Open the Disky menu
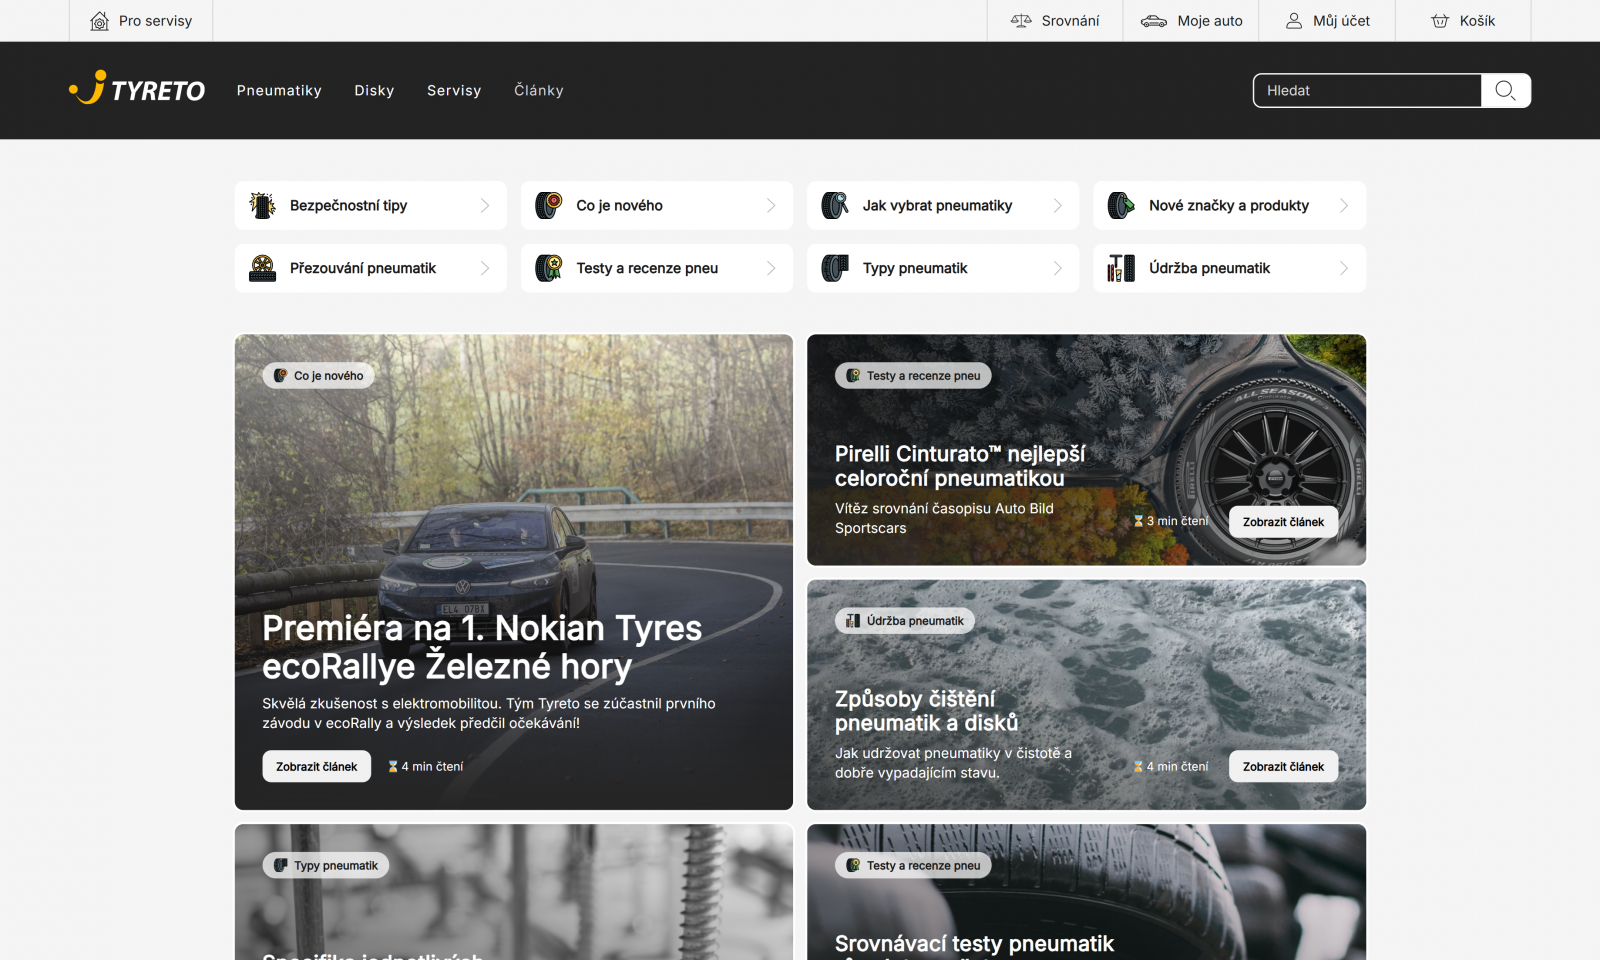1600x960 pixels. pyautogui.click(x=374, y=90)
